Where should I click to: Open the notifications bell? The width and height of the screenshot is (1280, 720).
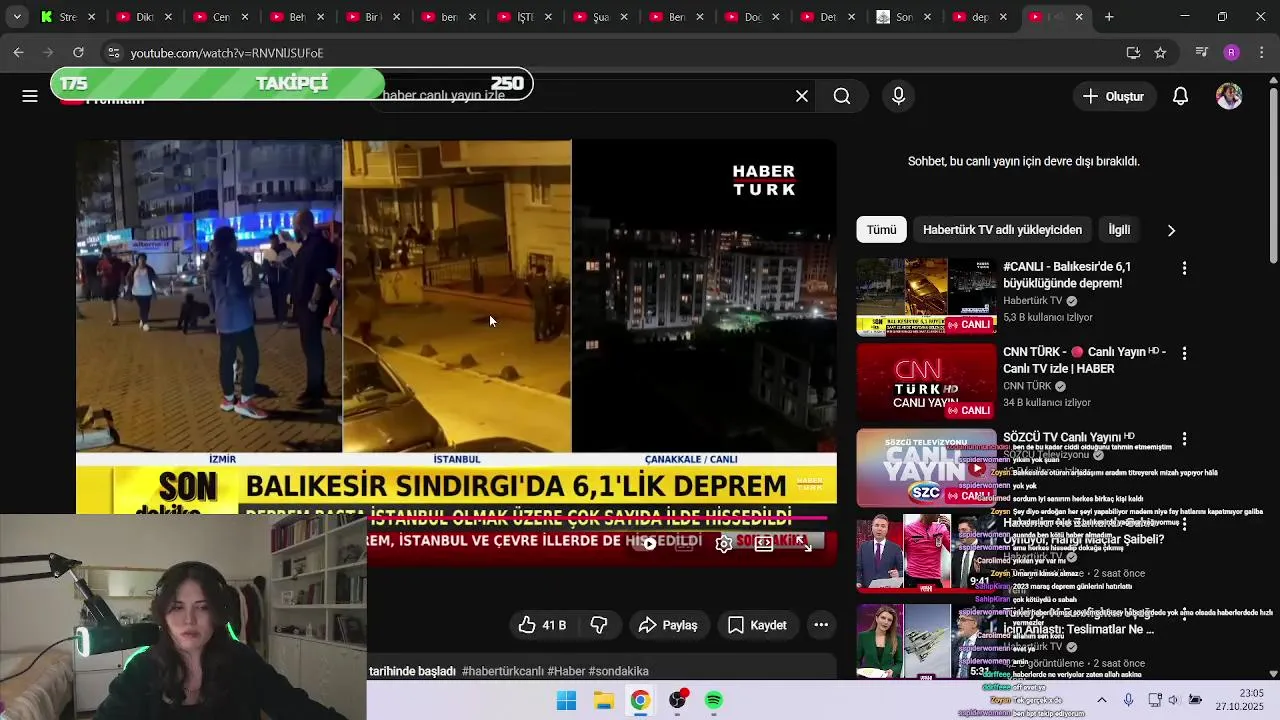pos(1180,96)
